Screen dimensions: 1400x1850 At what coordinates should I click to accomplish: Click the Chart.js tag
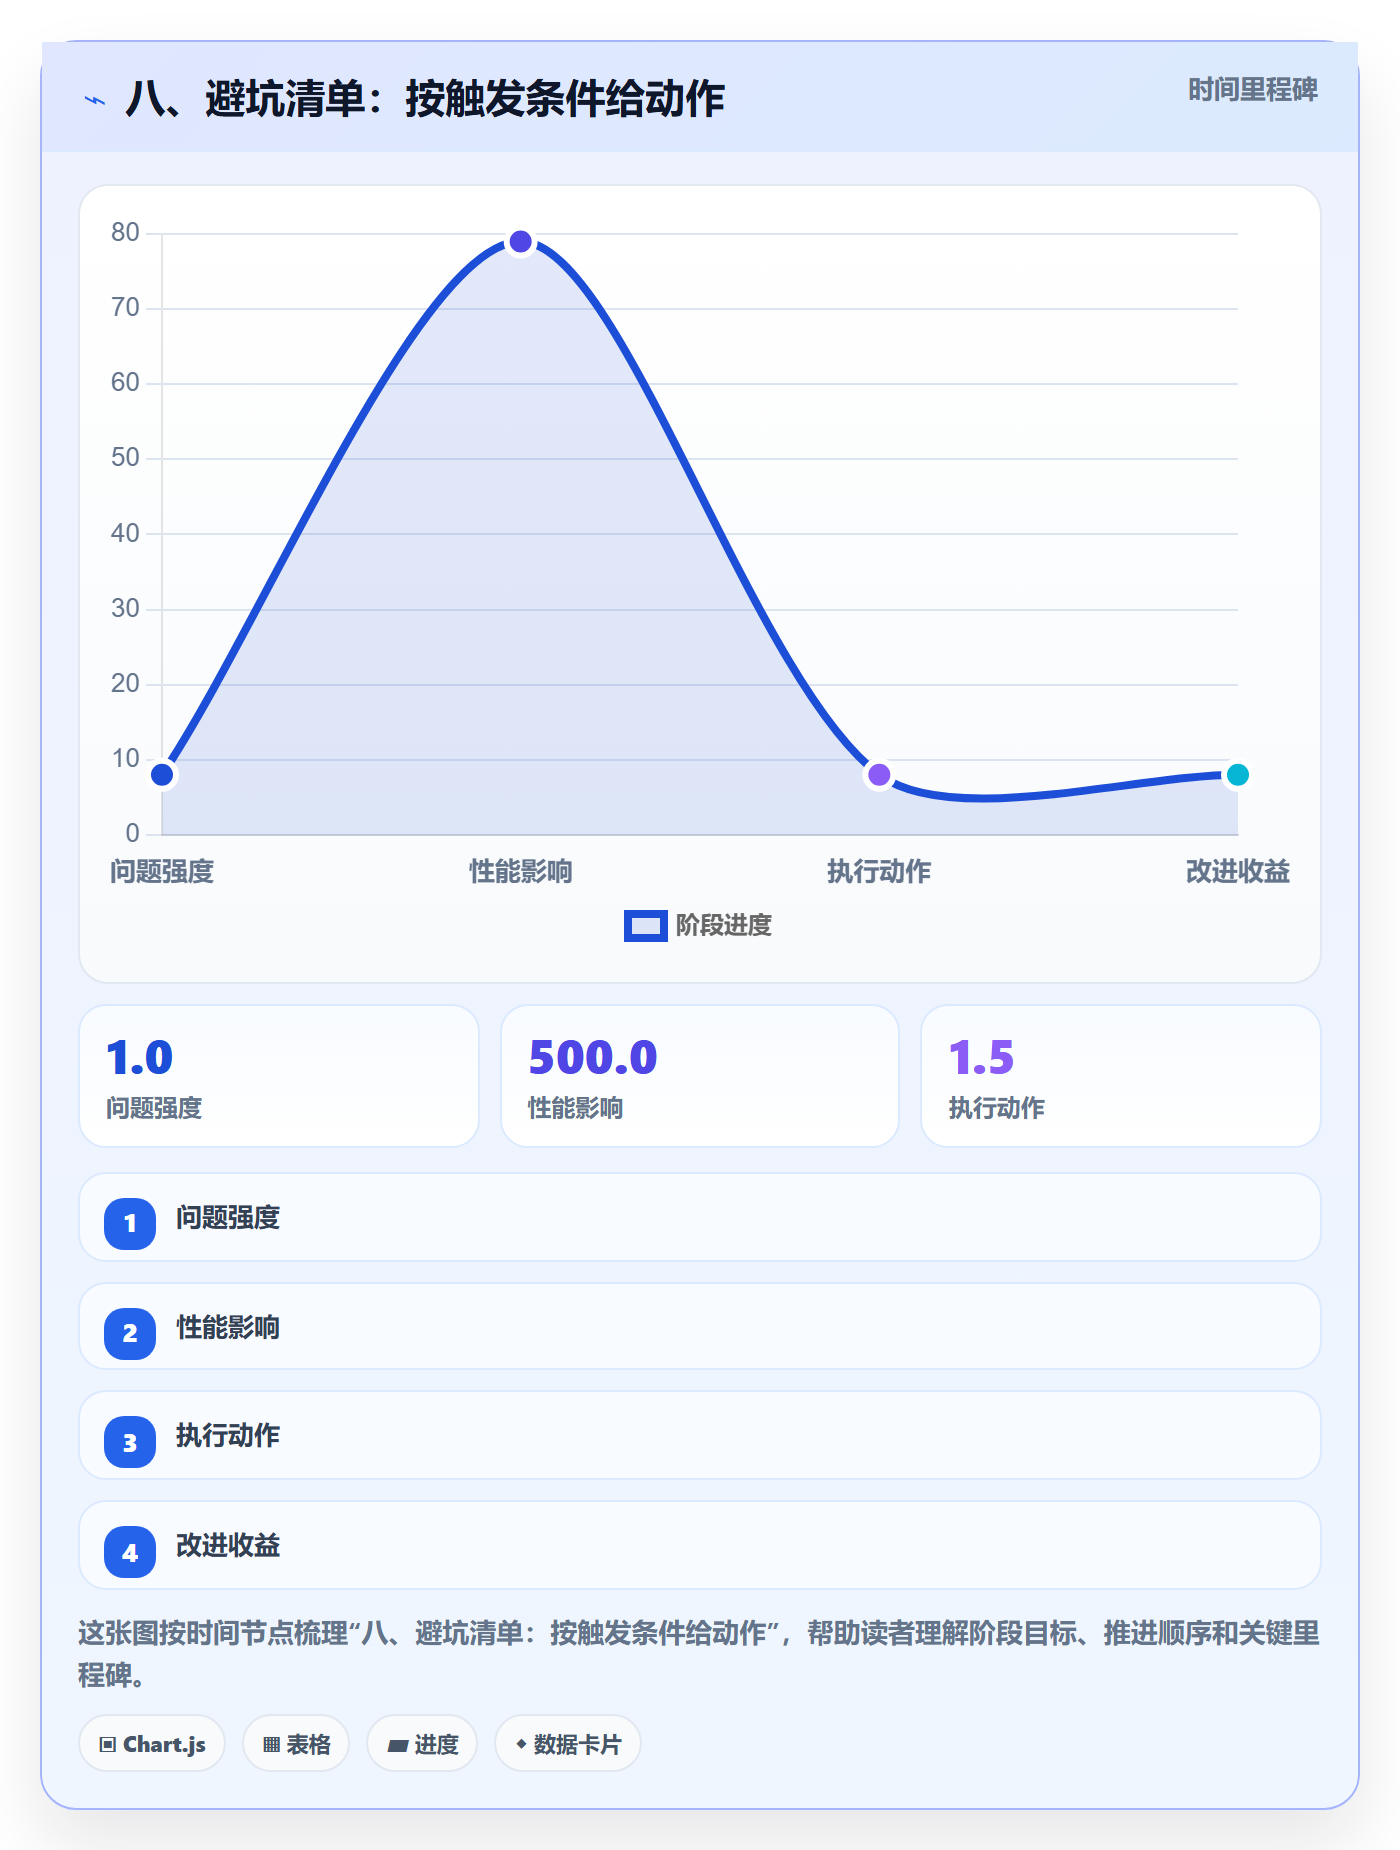pyautogui.click(x=152, y=1744)
